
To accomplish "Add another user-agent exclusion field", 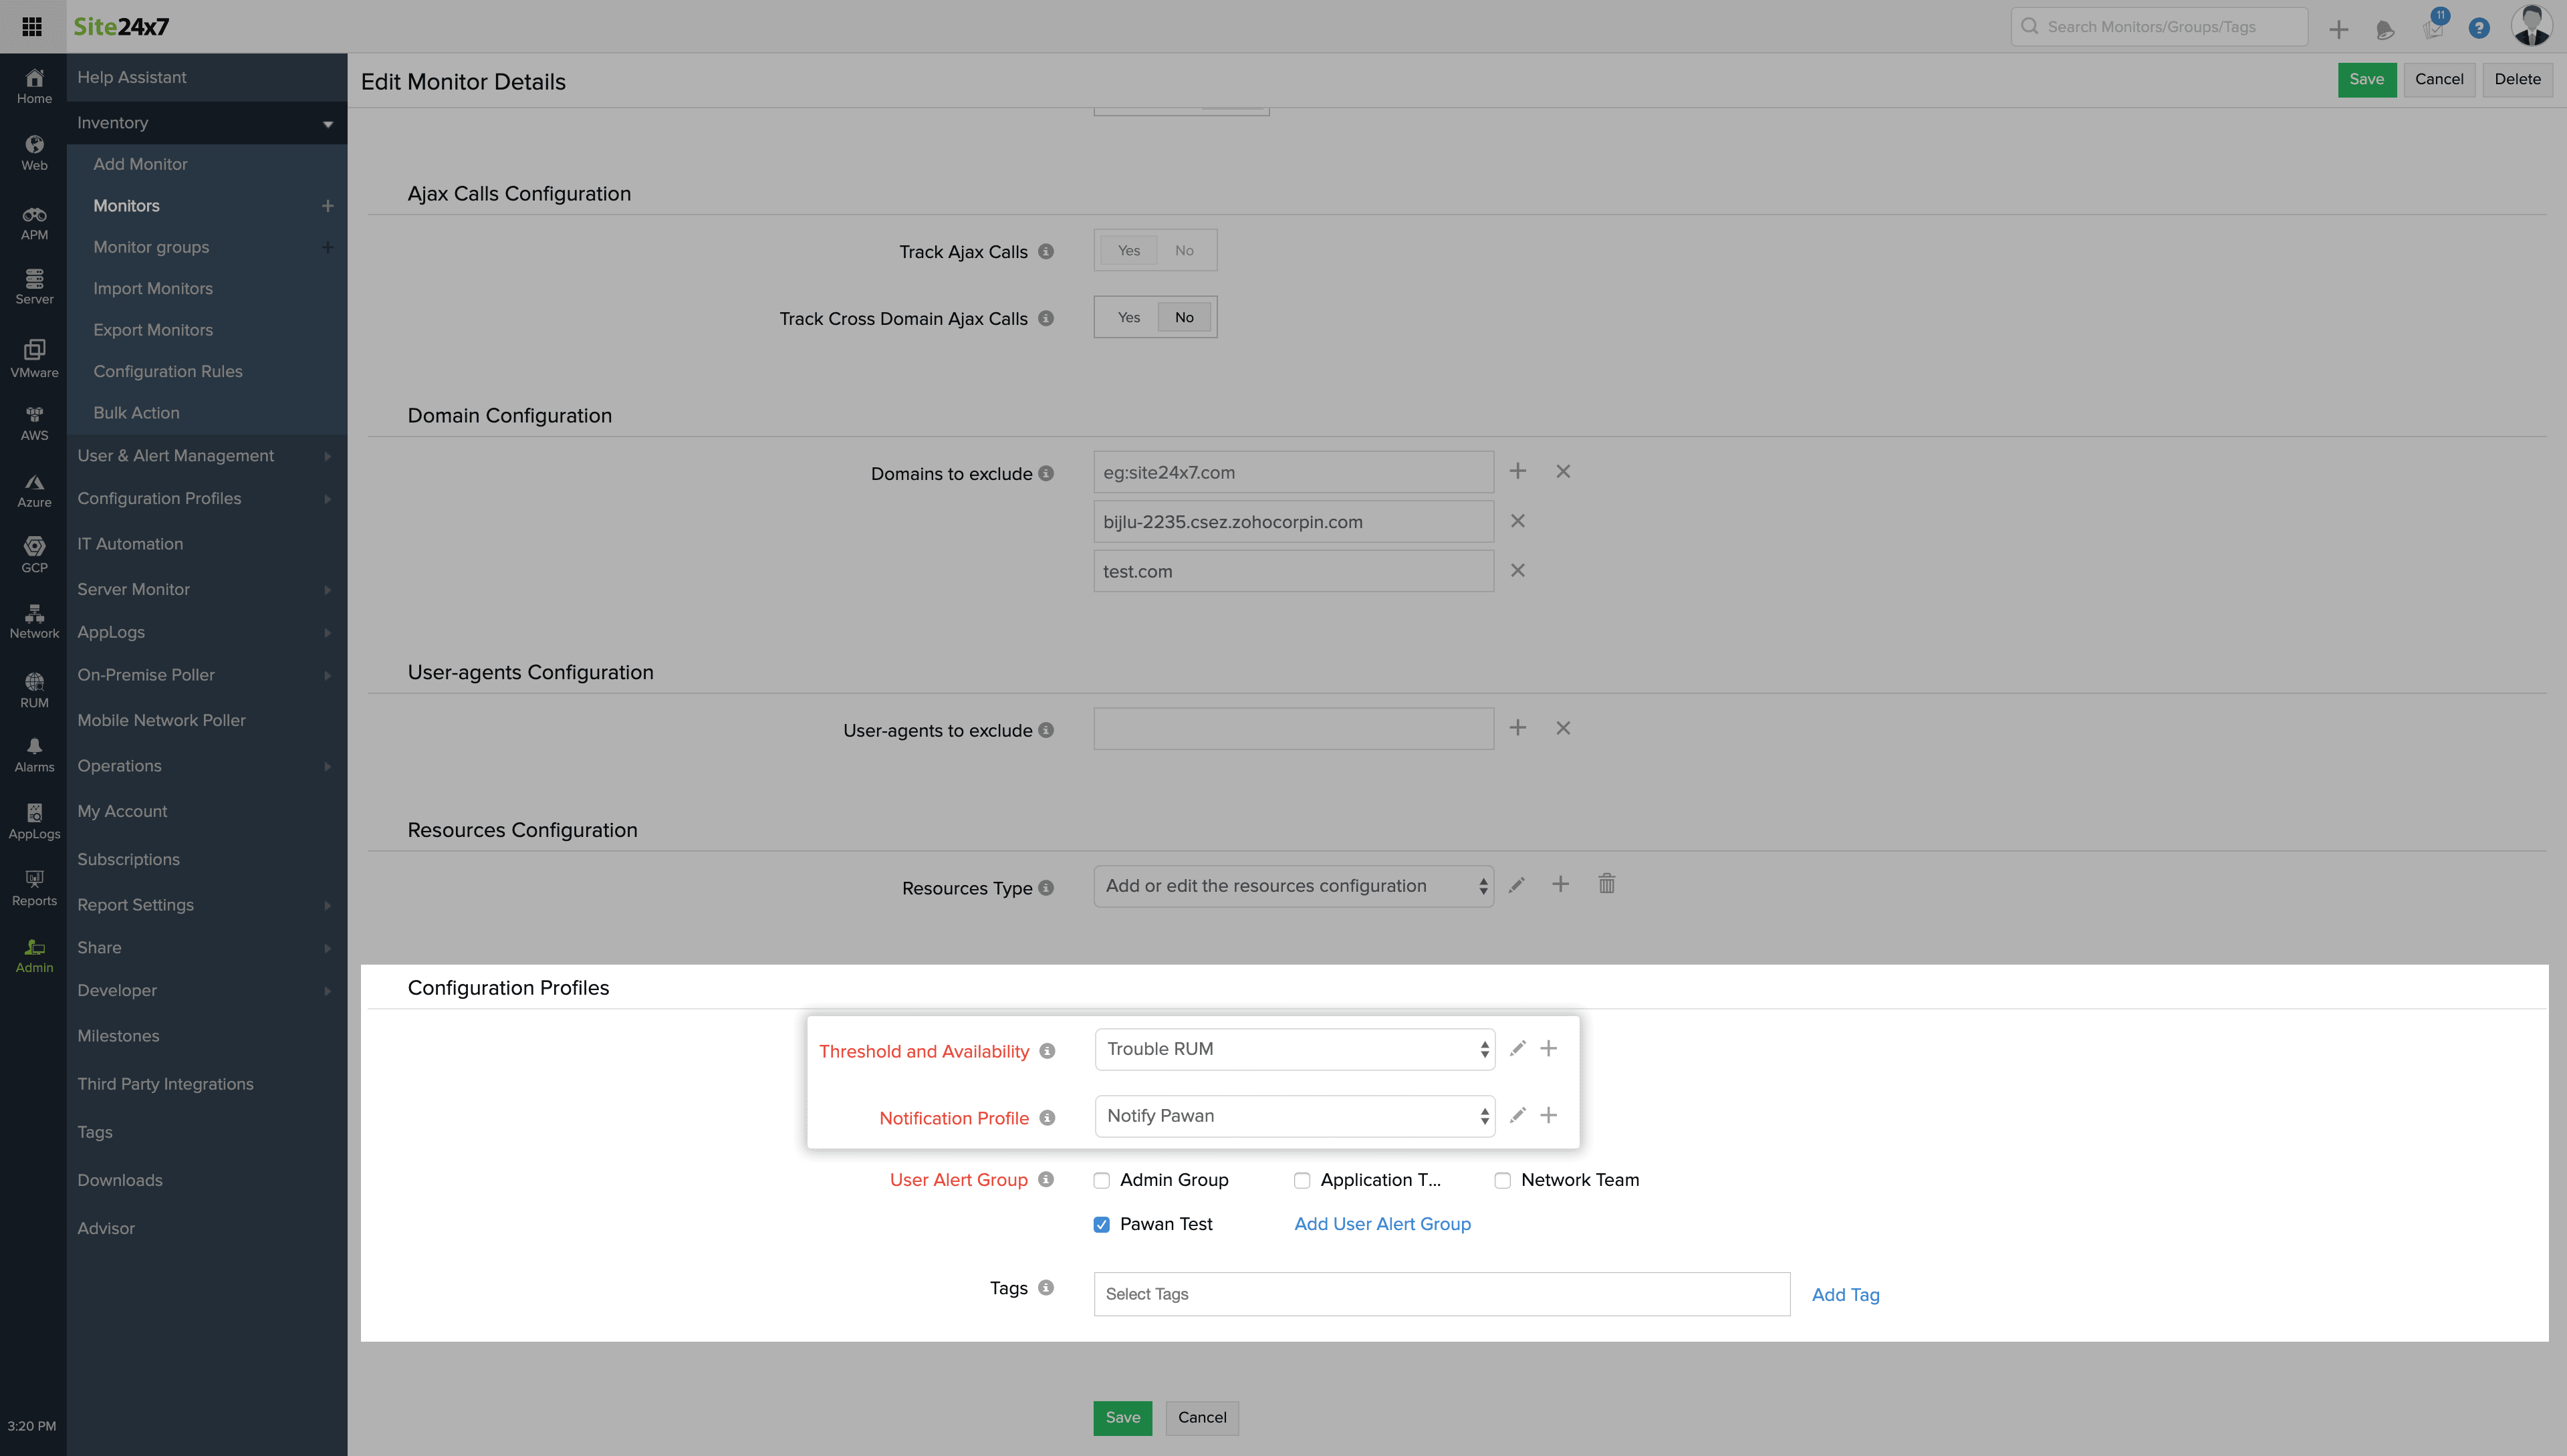I will pyautogui.click(x=1517, y=728).
